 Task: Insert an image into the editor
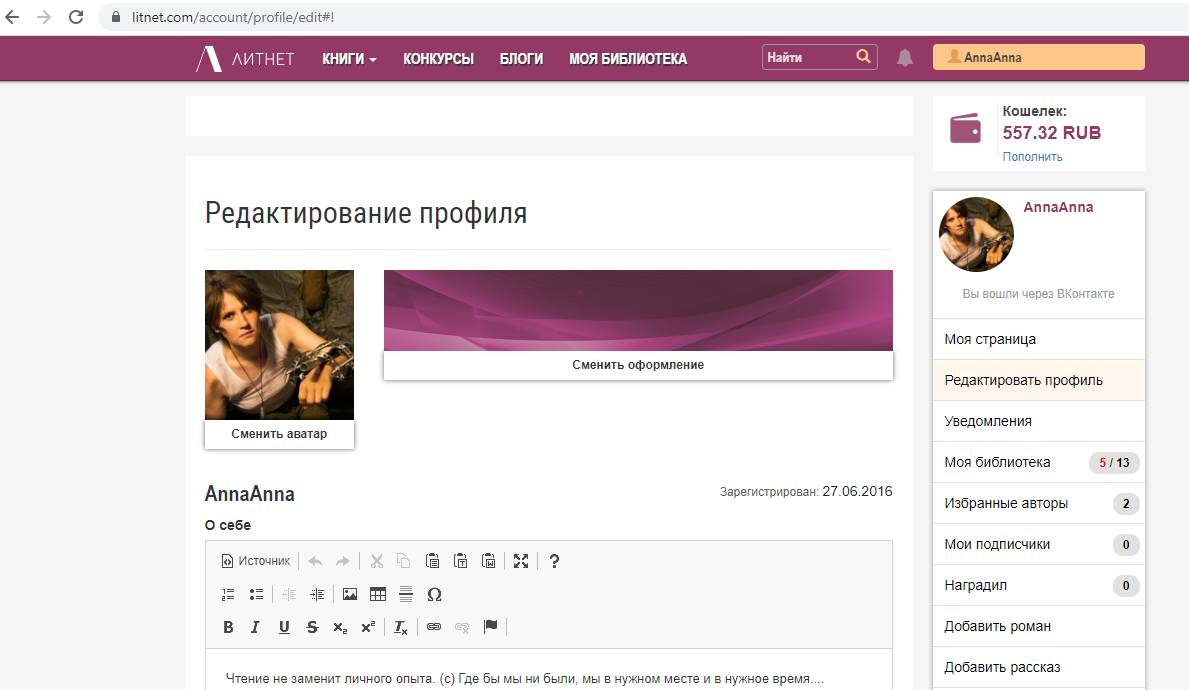click(x=349, y=594)
